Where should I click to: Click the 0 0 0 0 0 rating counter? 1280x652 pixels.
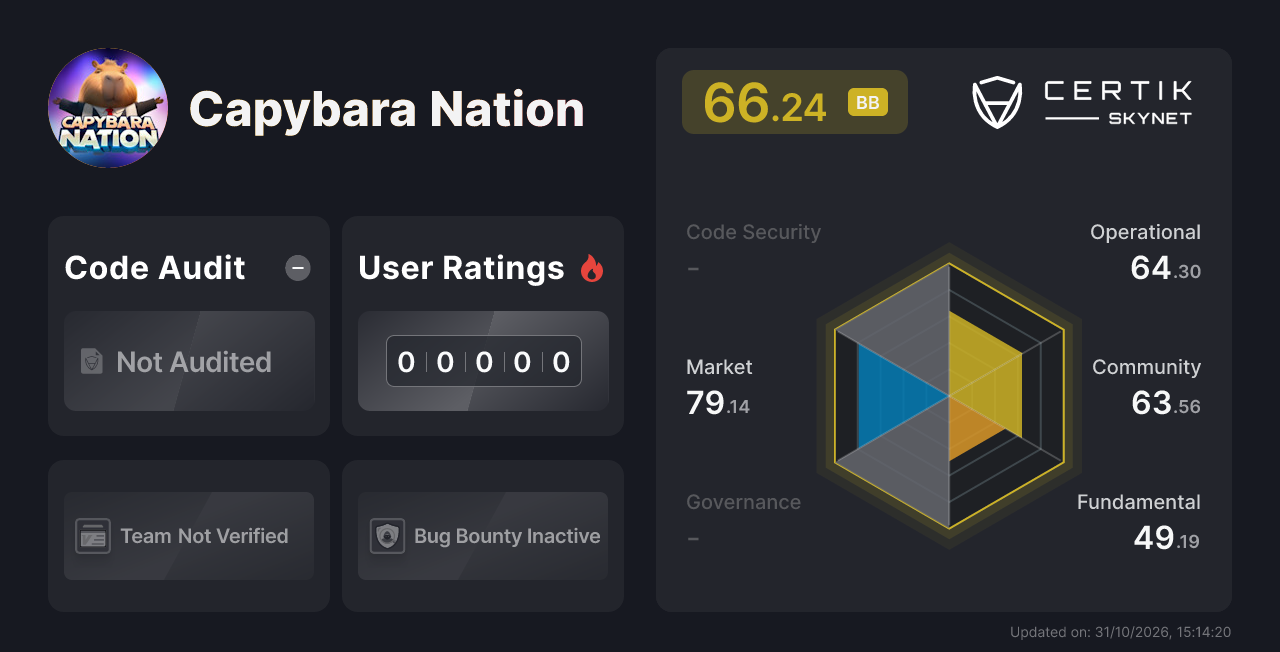tap(484, 361)
